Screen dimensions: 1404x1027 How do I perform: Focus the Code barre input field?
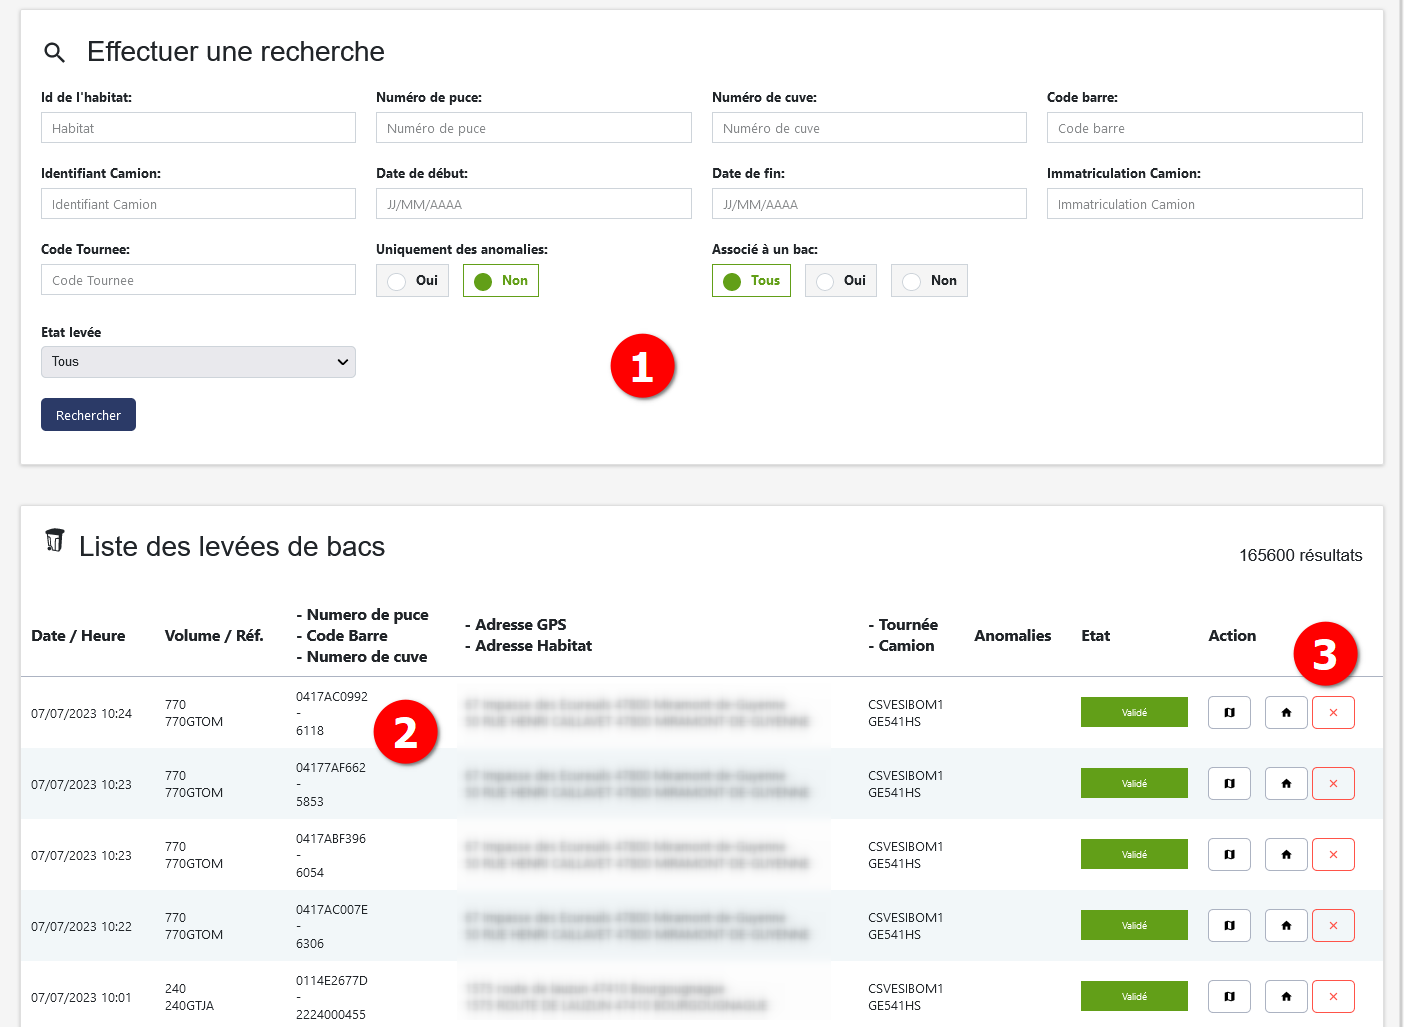(1204, 128)
